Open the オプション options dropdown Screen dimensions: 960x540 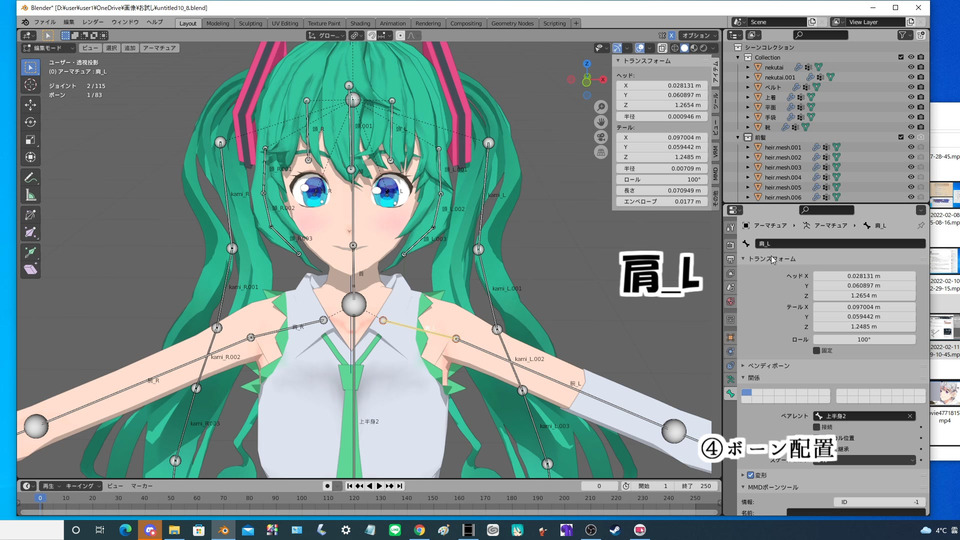coord(699,36)
